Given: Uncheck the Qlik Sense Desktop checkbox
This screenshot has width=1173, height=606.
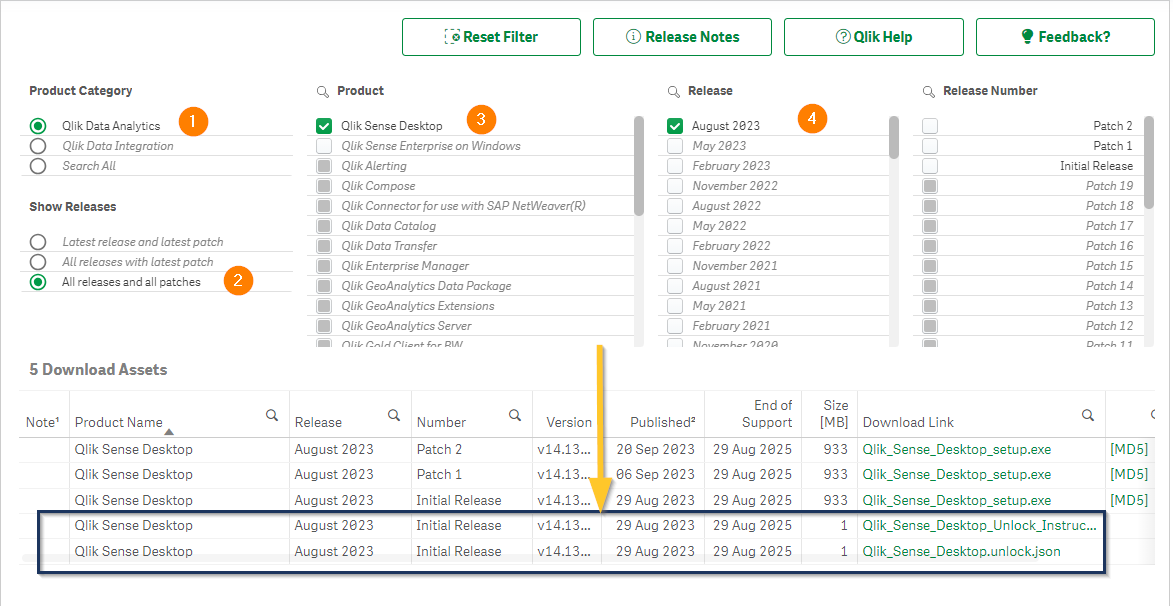Looking at the screenshot, I should pos(324,126).
